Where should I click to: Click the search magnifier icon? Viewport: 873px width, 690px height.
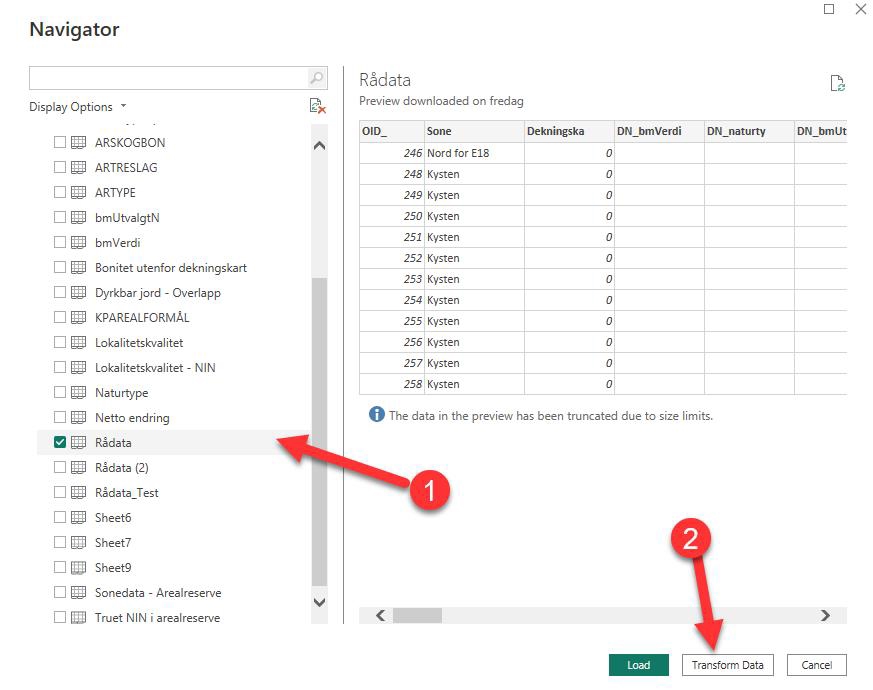pyautogui.click(x=316, y=78)
